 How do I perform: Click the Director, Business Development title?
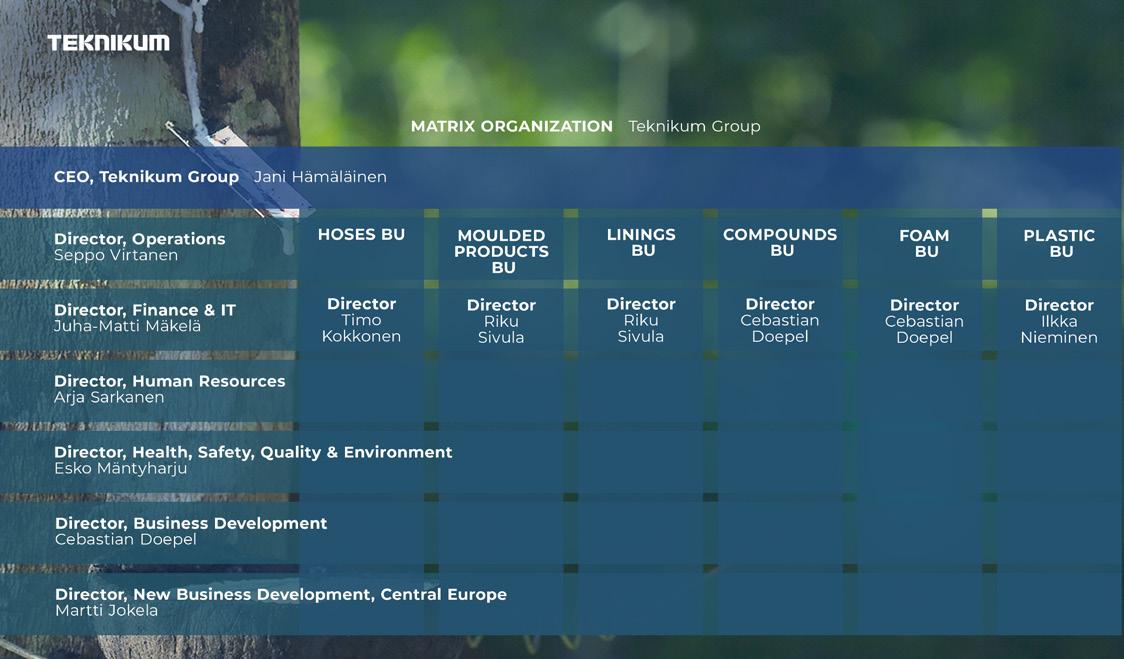pyautogui.click(x=191, y=523)
